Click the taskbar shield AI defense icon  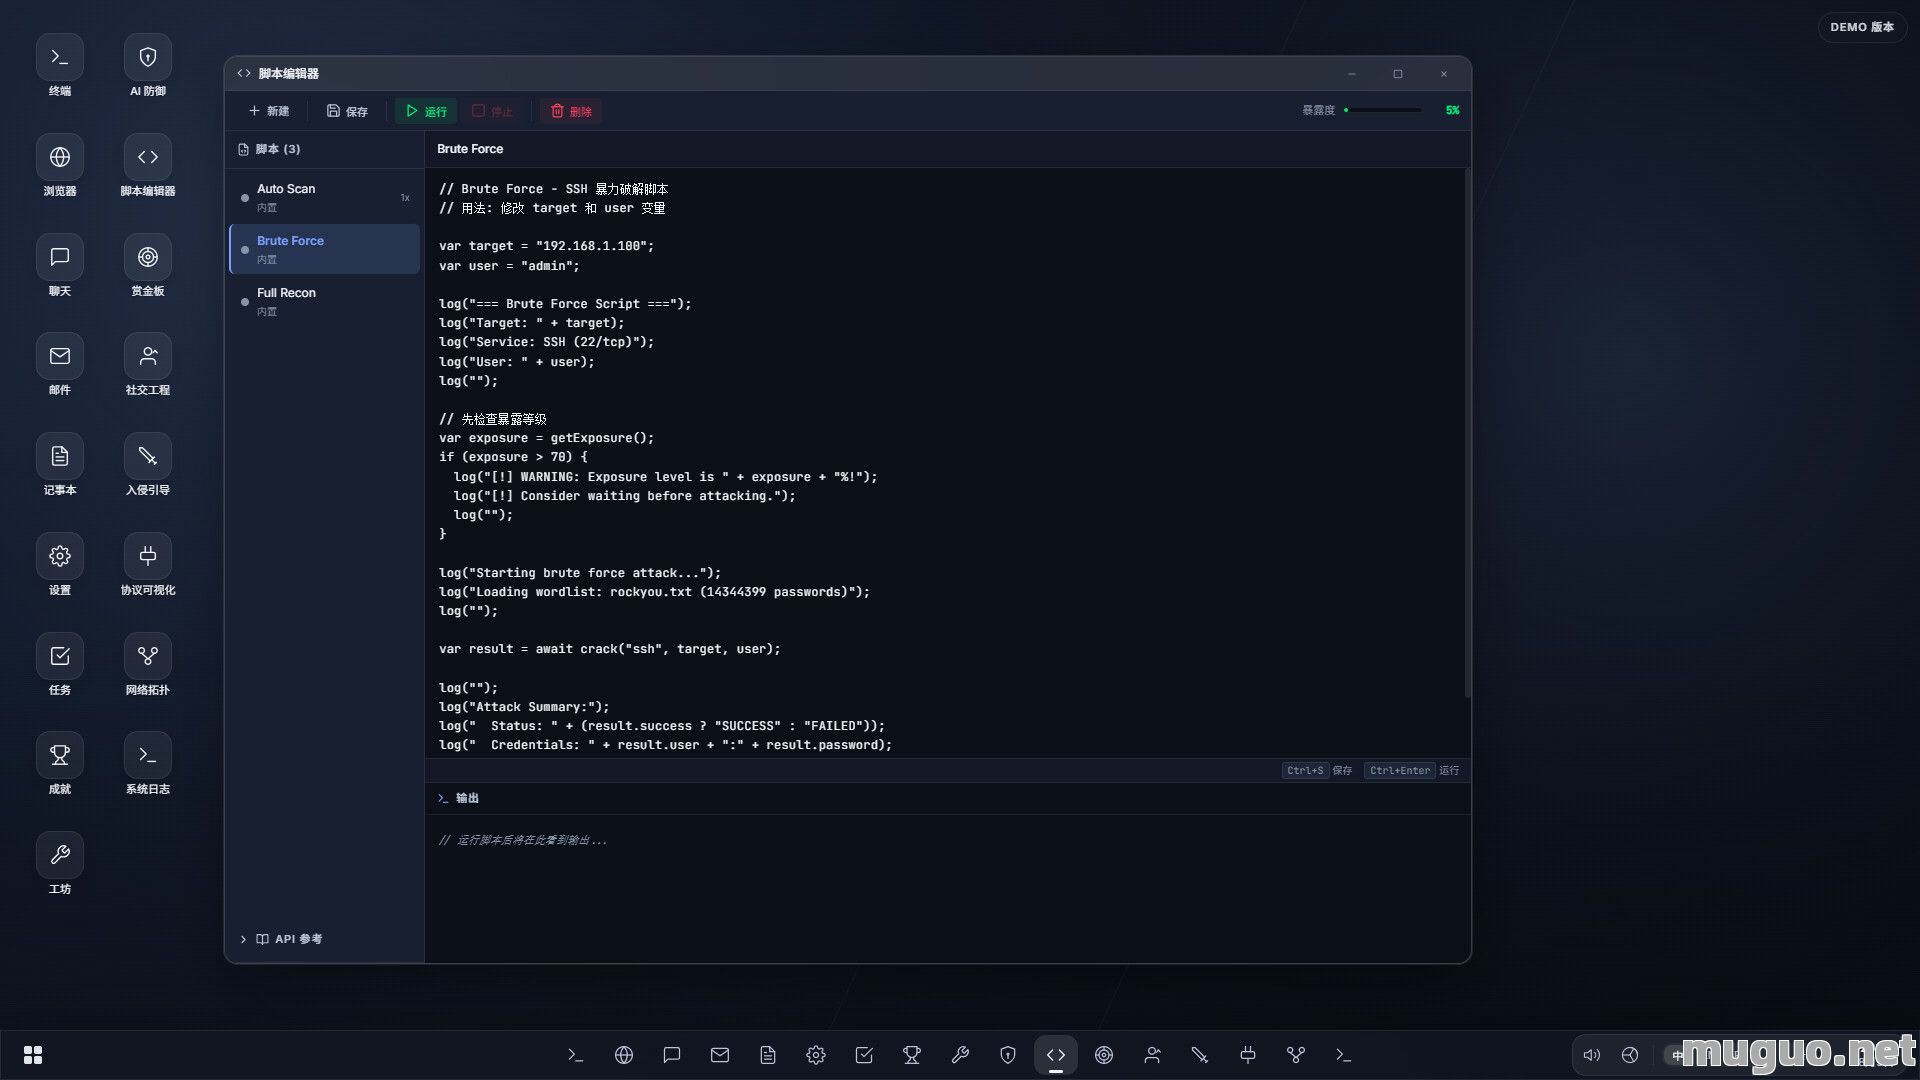point(1008,1055)
